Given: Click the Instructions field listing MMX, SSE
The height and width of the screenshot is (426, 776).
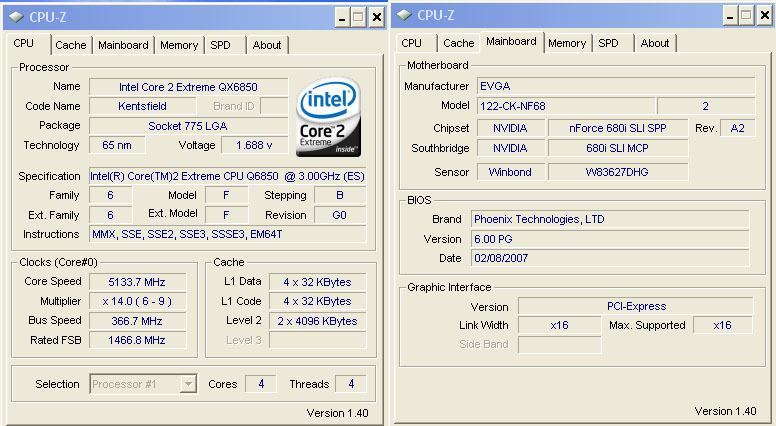Looking at the screenshot, I should 228,235.
